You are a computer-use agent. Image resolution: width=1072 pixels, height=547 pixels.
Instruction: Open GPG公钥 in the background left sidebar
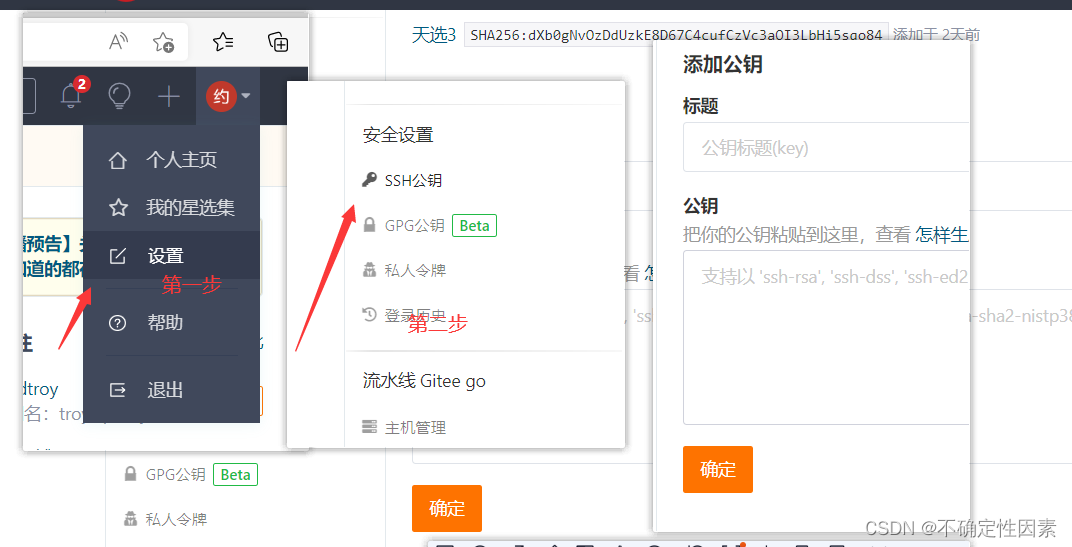175,475
